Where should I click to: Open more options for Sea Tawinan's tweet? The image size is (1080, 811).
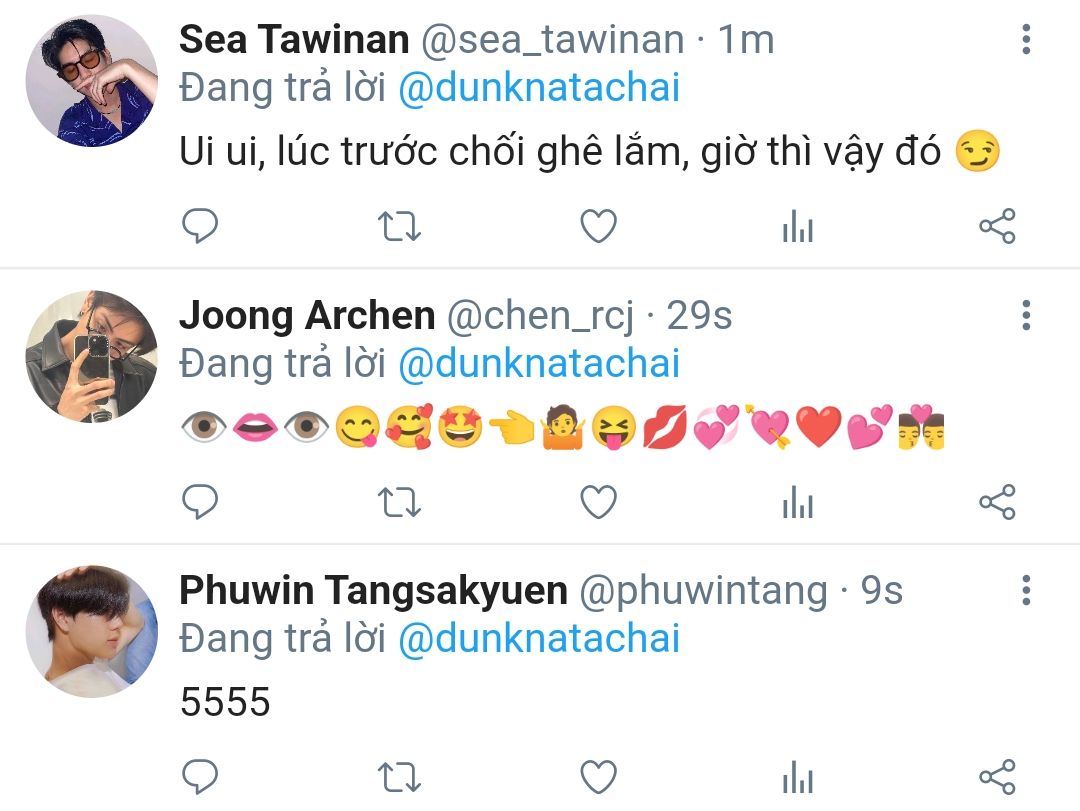[1026, 39]
